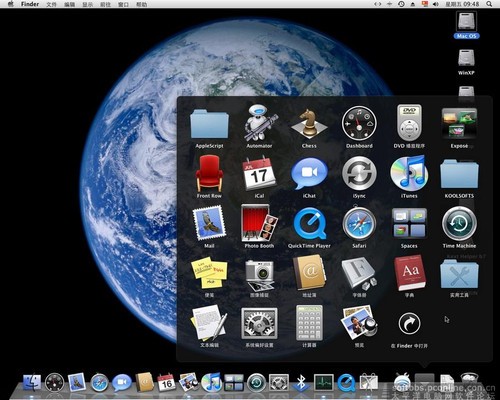
Task: Click the Mail stamp icon in the Dock
Action: point(77,382)
